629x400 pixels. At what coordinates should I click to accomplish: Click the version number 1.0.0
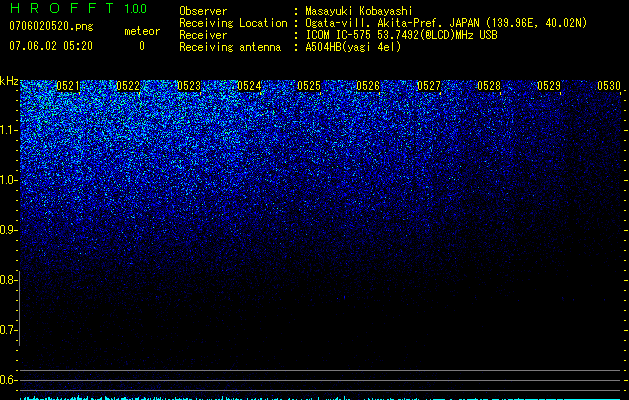[136, 9]
